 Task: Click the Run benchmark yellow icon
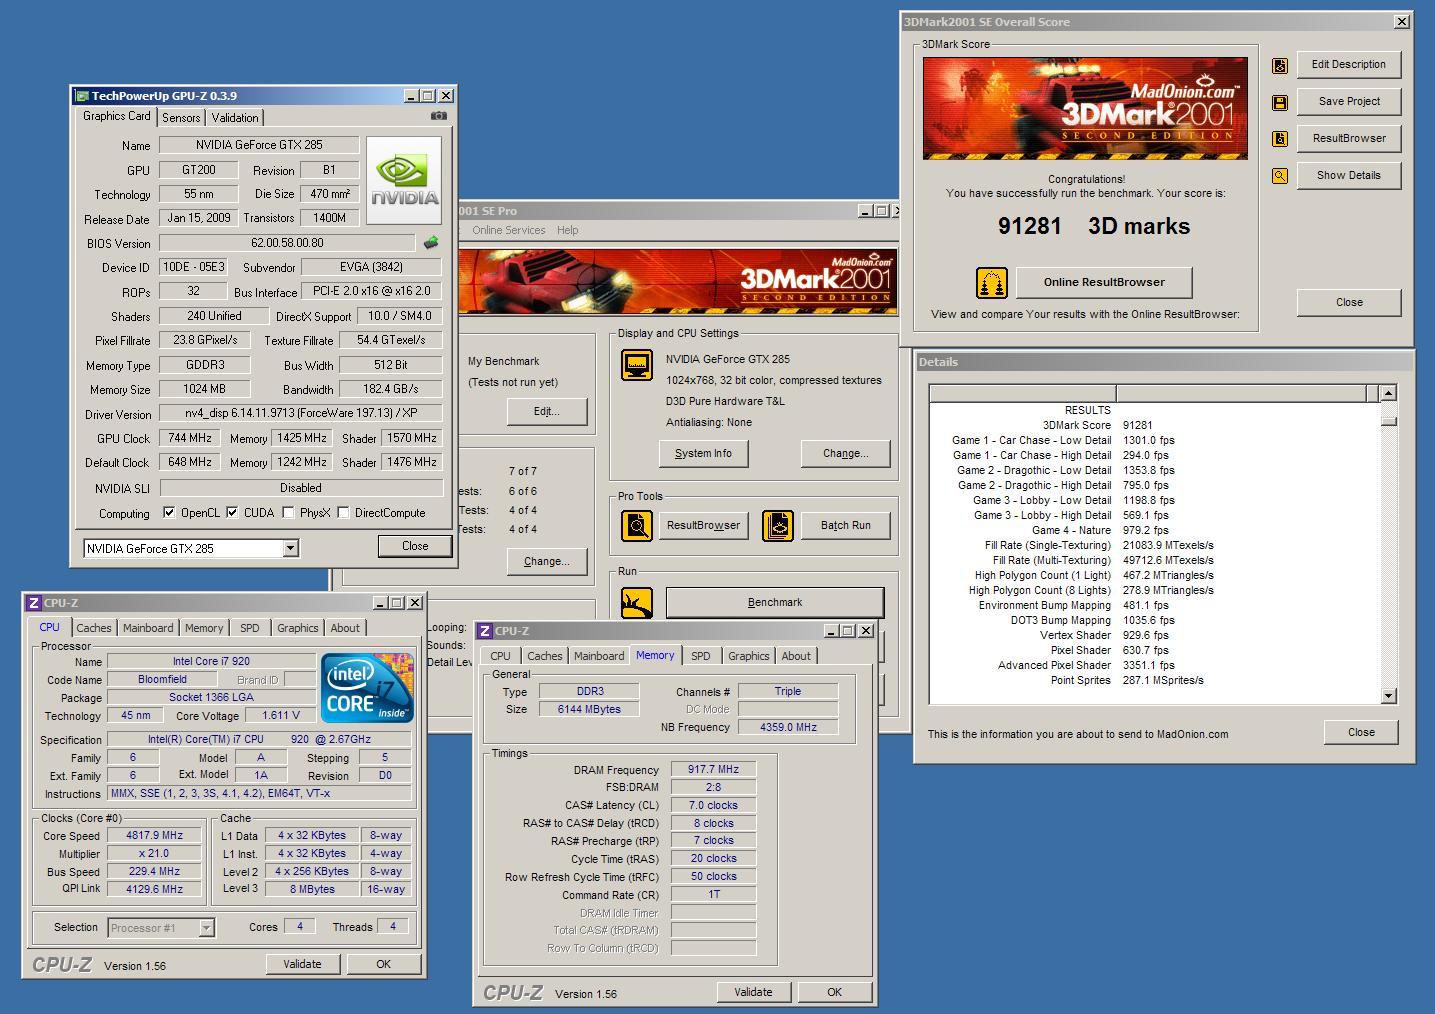[637, 602]
